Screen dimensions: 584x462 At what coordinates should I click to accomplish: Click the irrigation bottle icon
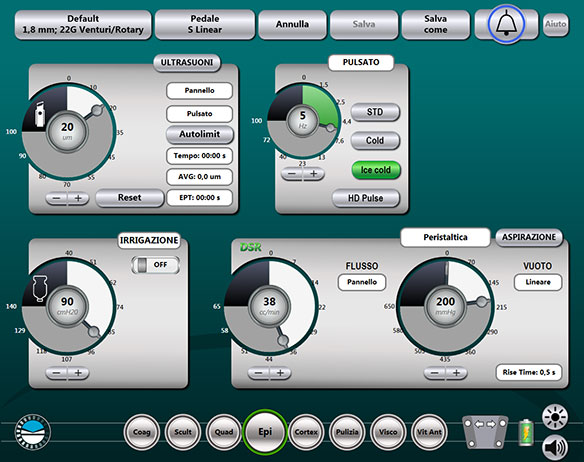(40, 288)
